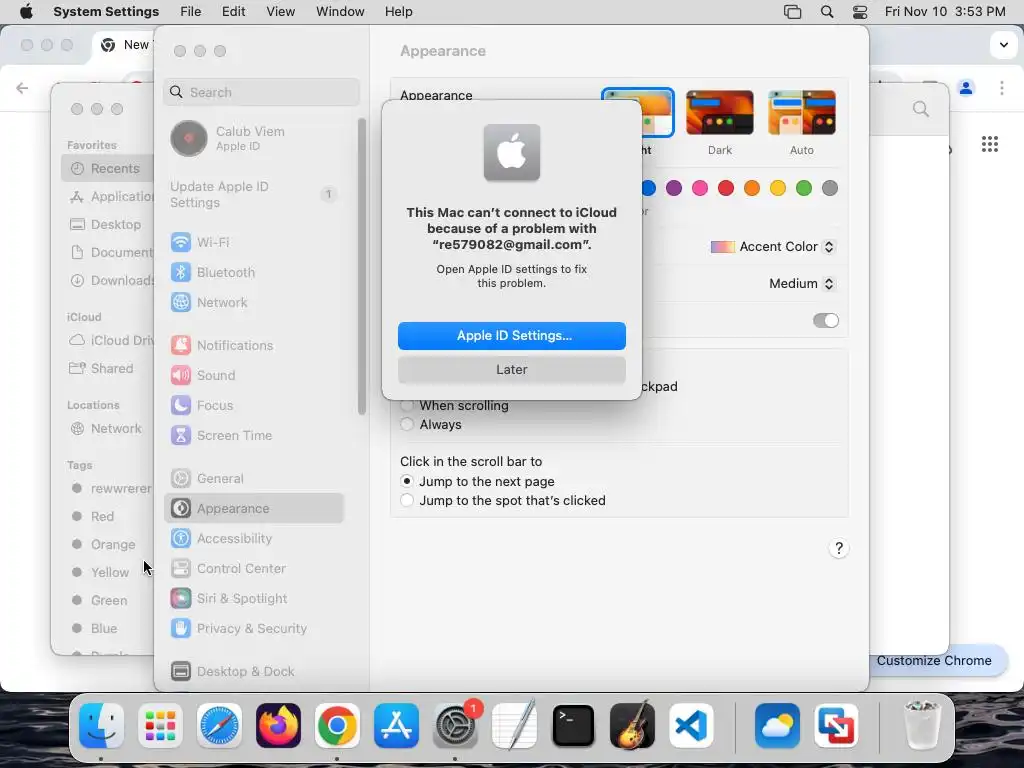1024x768 pixels.
Task: Launch Terminal from the Dock
Action: [573, 726]
